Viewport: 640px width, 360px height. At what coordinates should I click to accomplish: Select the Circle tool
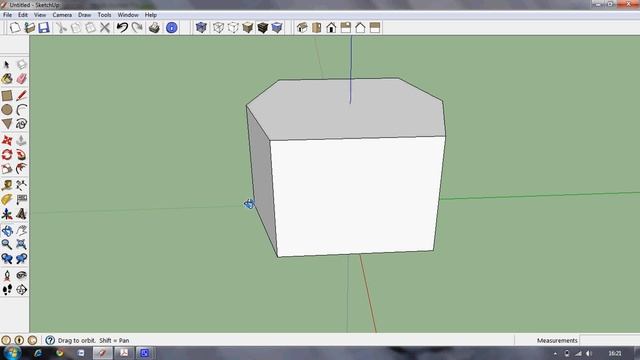[7, 109]
